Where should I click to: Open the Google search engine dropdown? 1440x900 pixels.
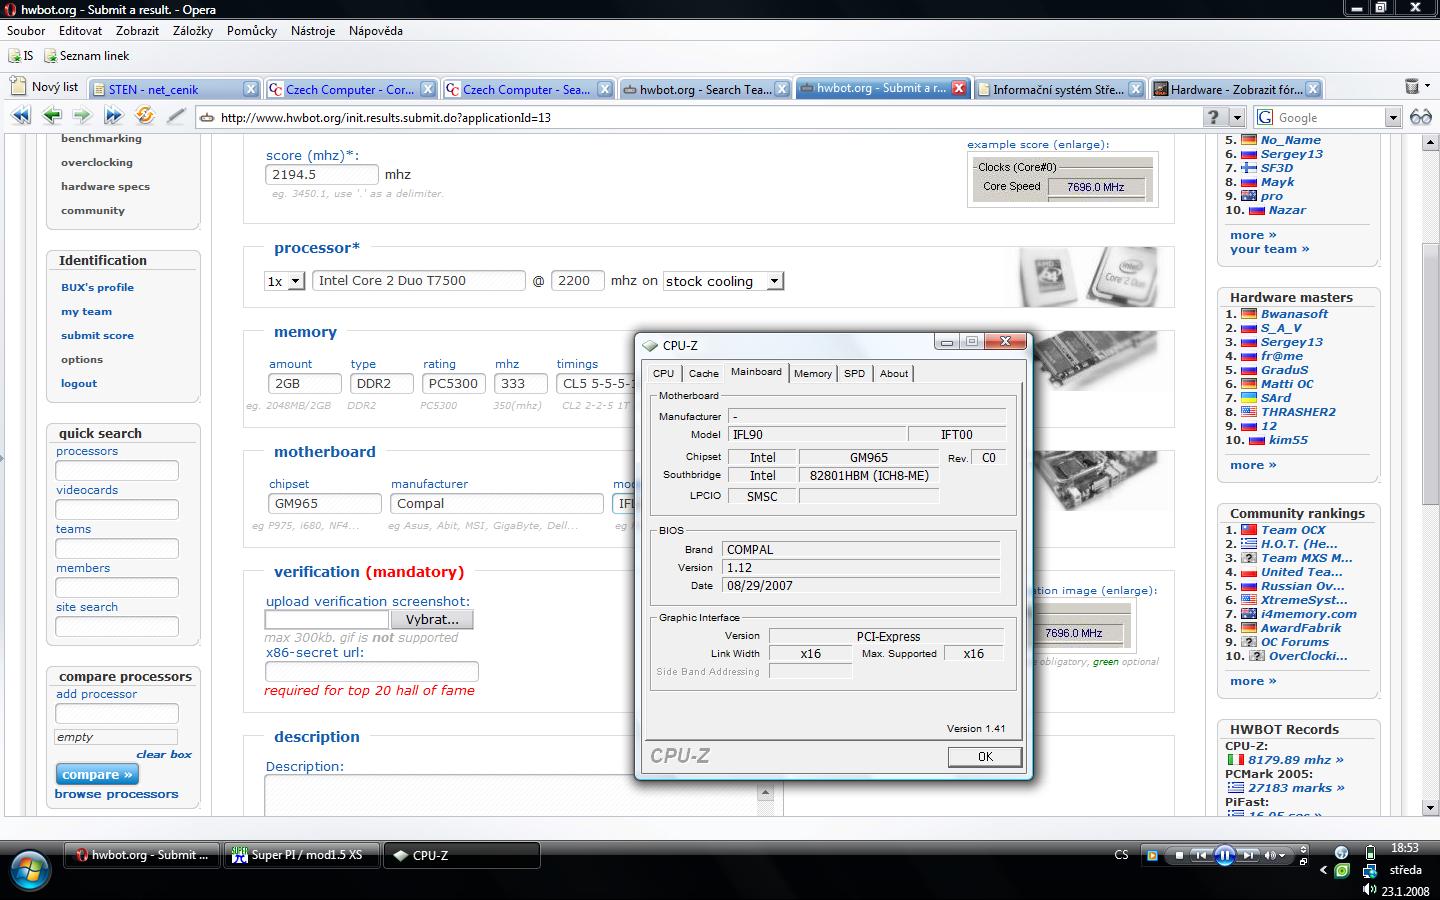click(x=1392, y=117)
